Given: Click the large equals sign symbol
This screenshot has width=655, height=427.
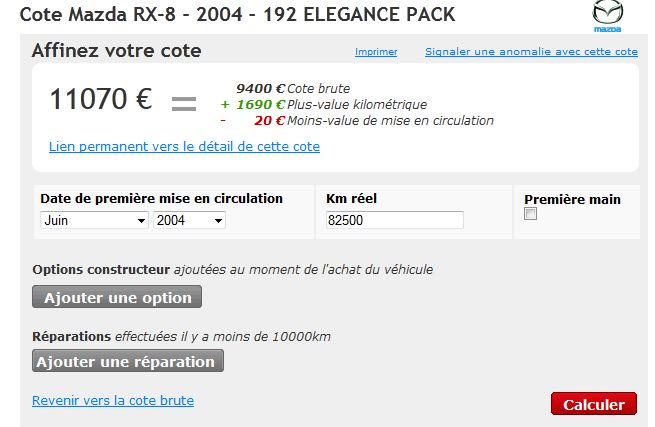Looking at the screenshot, I should [185, 101].
